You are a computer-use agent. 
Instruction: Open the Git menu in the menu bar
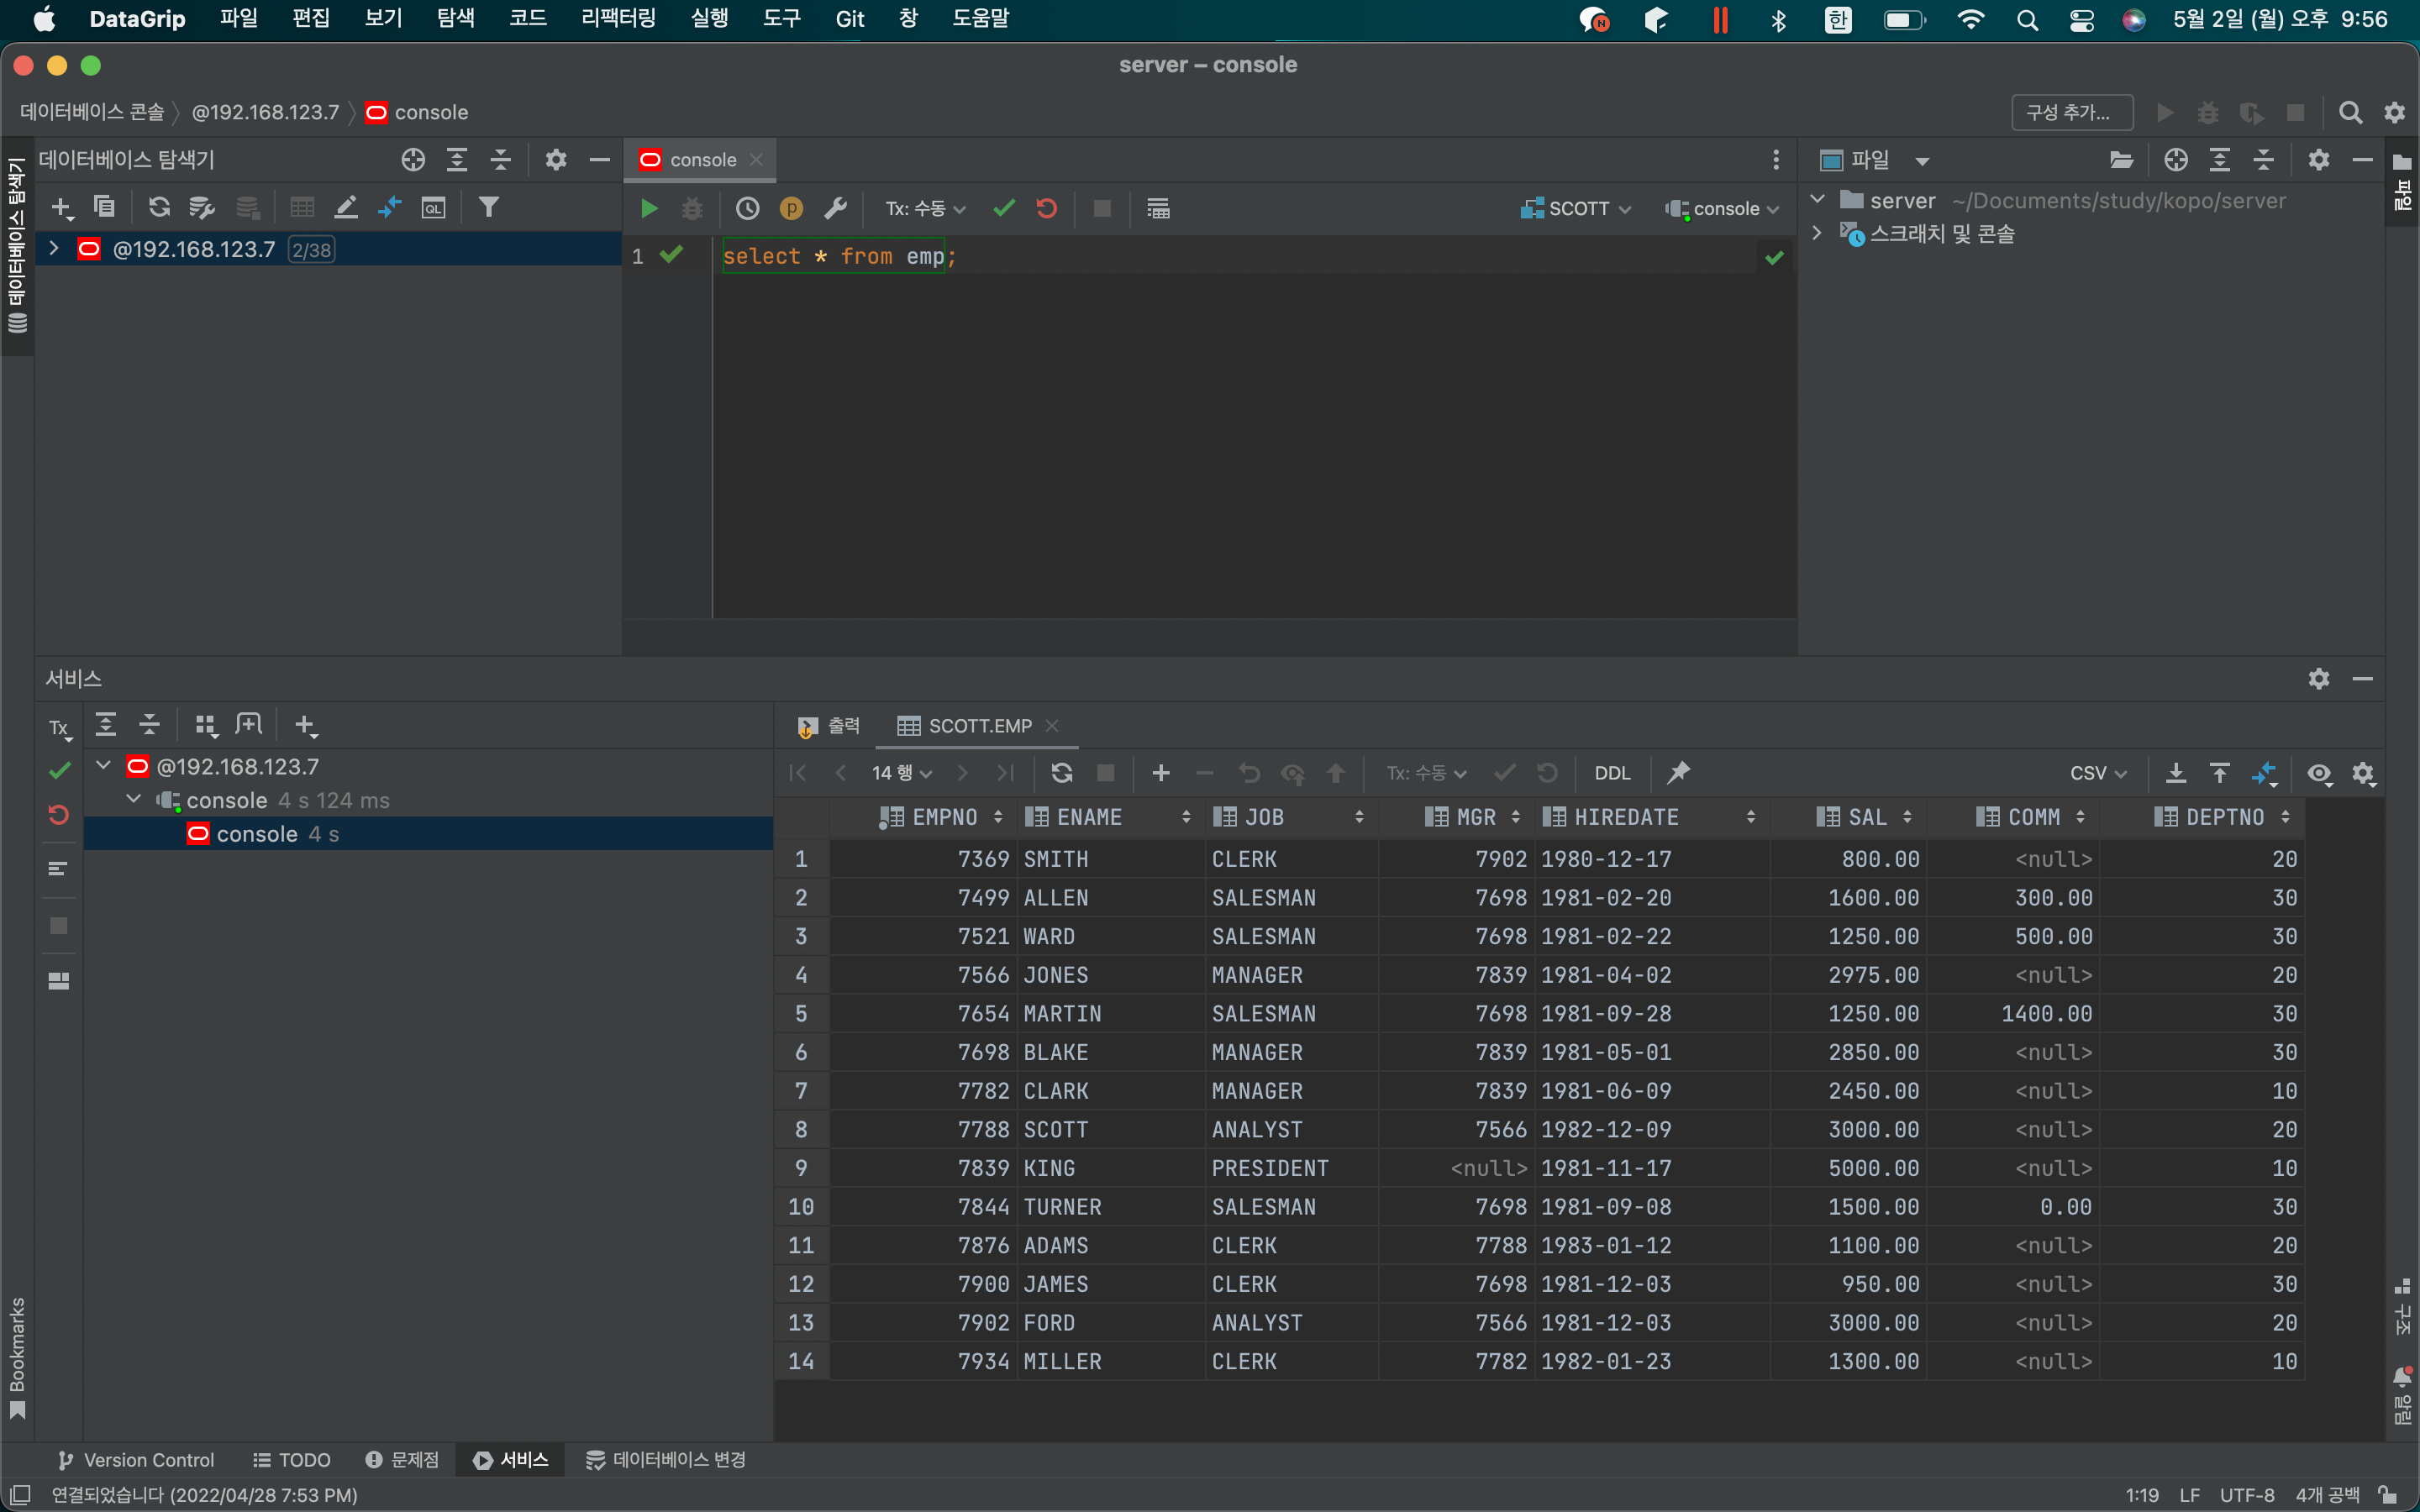(x=849, y=19)
